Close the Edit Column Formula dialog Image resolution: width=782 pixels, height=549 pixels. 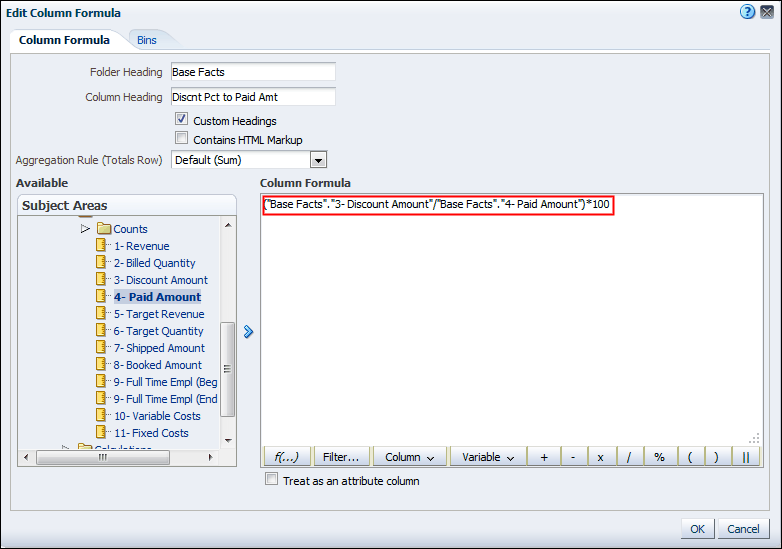[767, 11]
